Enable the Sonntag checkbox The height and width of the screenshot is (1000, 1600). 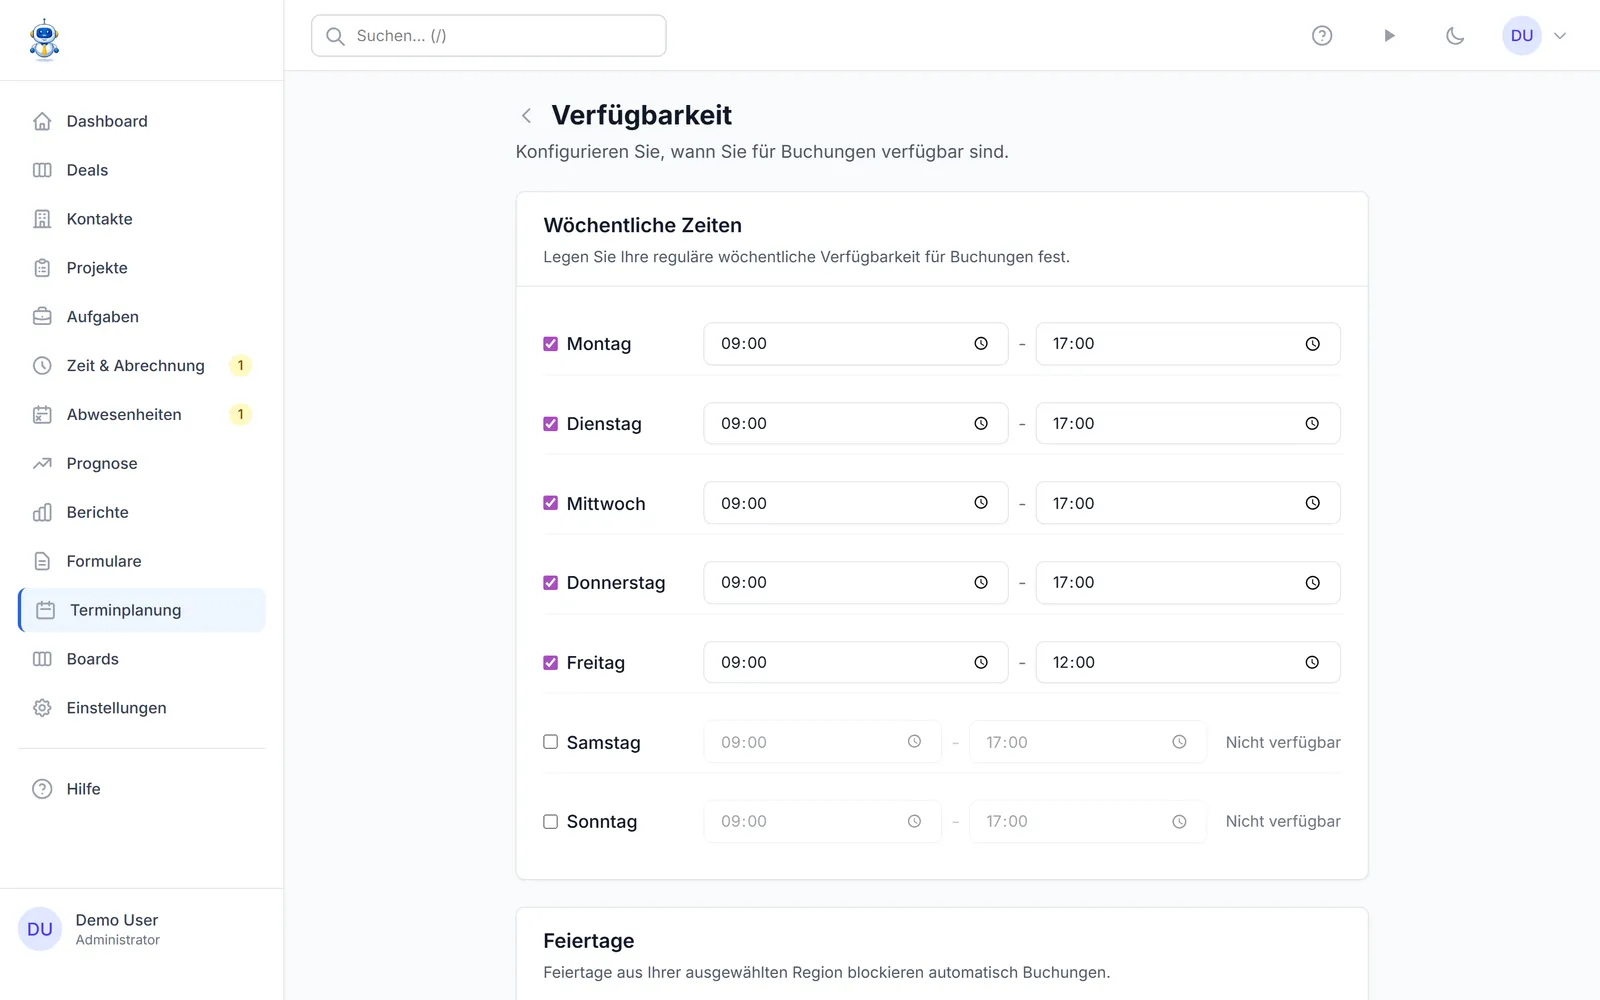[550, 822]
